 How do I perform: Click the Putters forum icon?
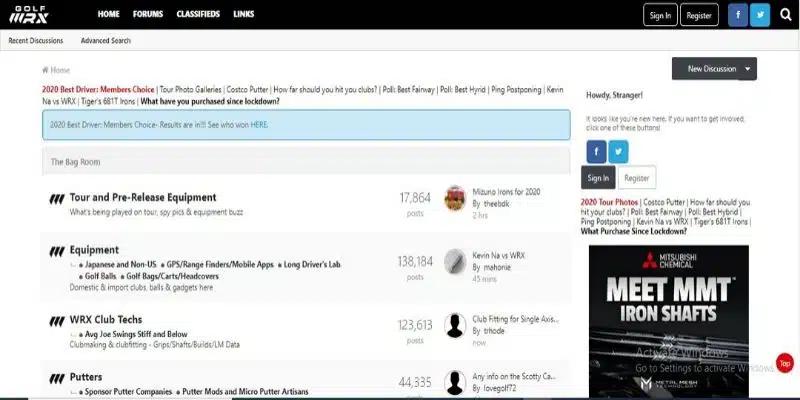point(57,378)
